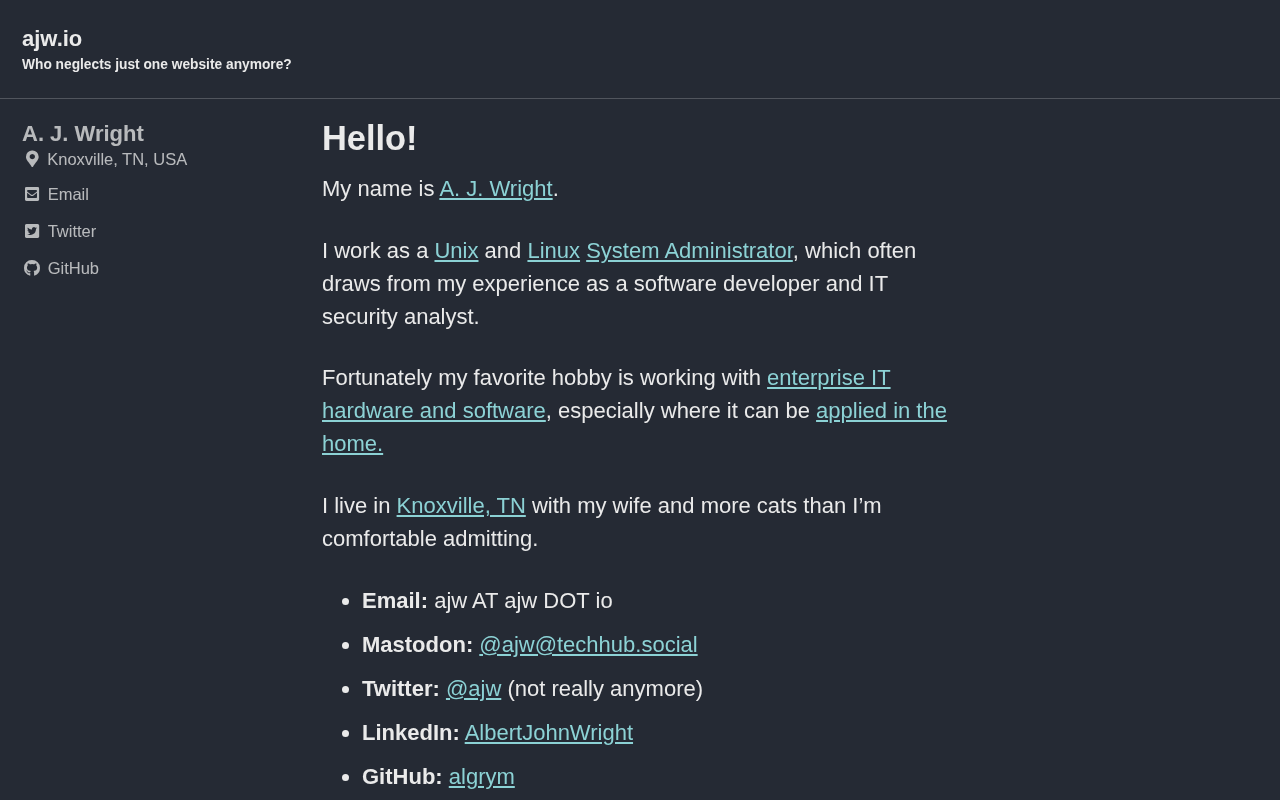Open the Email sidebar link
The image size is (1280, 800).
(x=68, y=194)
